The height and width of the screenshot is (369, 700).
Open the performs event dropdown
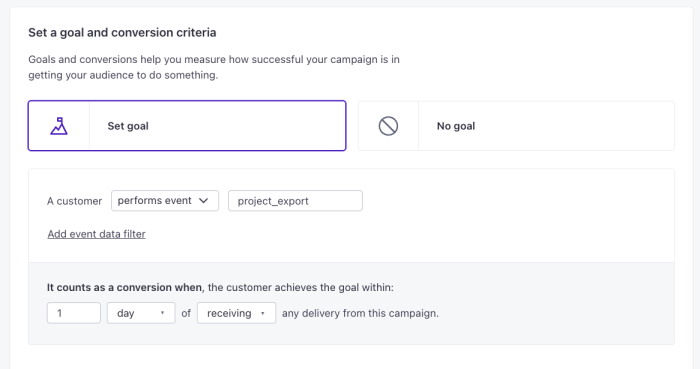pos(165,201)
